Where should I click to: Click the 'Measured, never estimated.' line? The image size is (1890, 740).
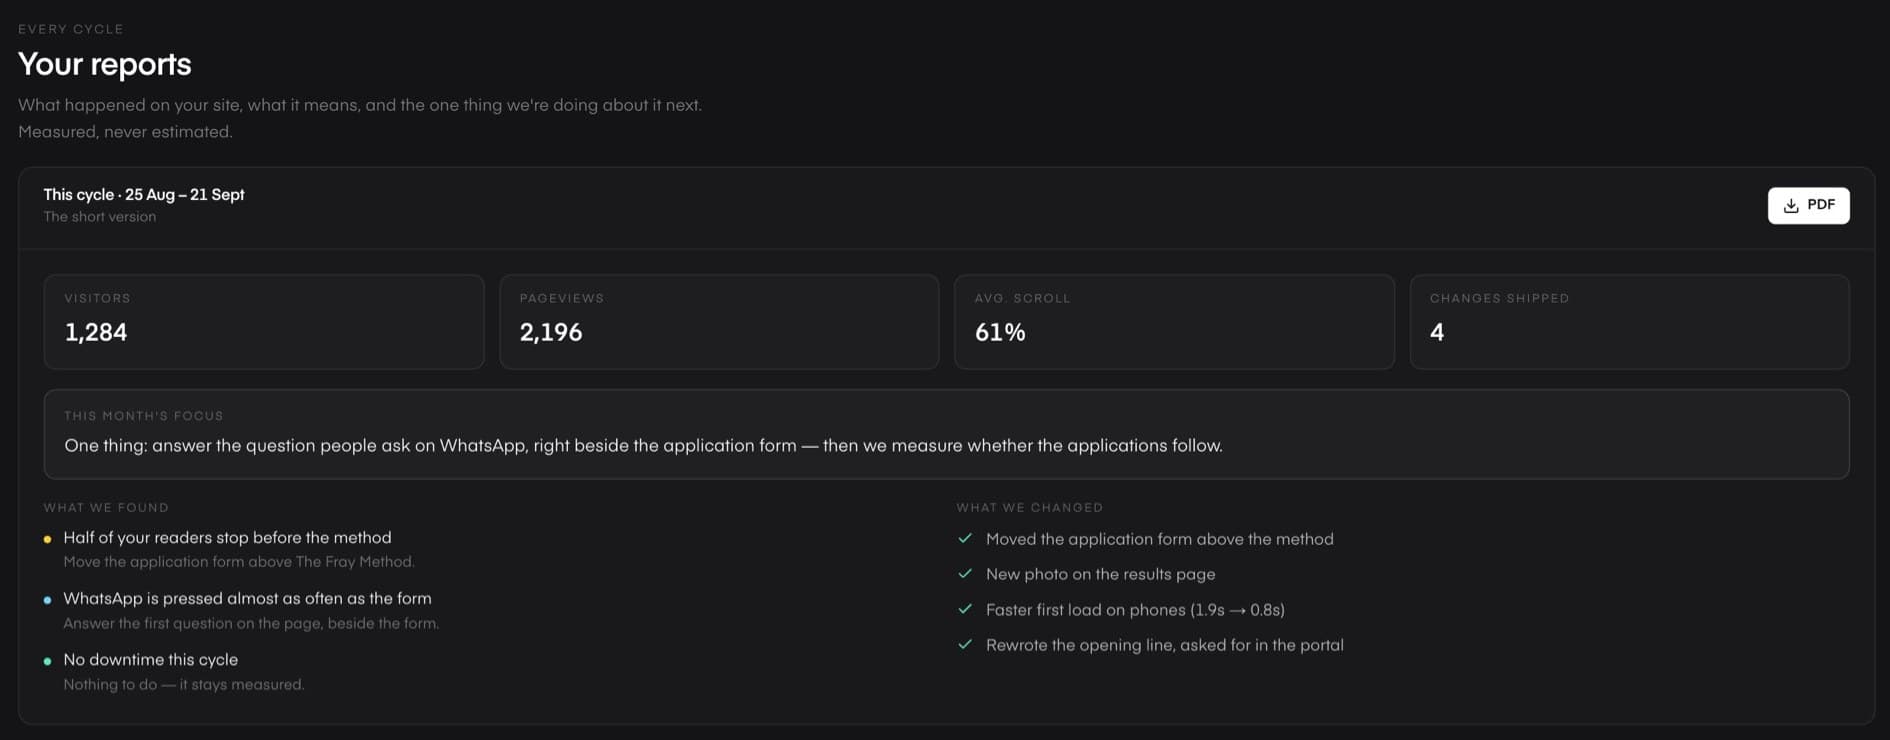(125, 132)
